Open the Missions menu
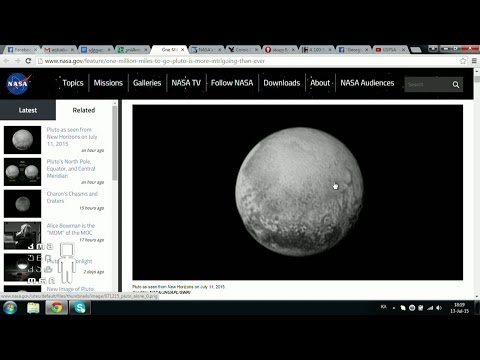Image resolution: width=480 pixels, height=360 pixels. 108,83
